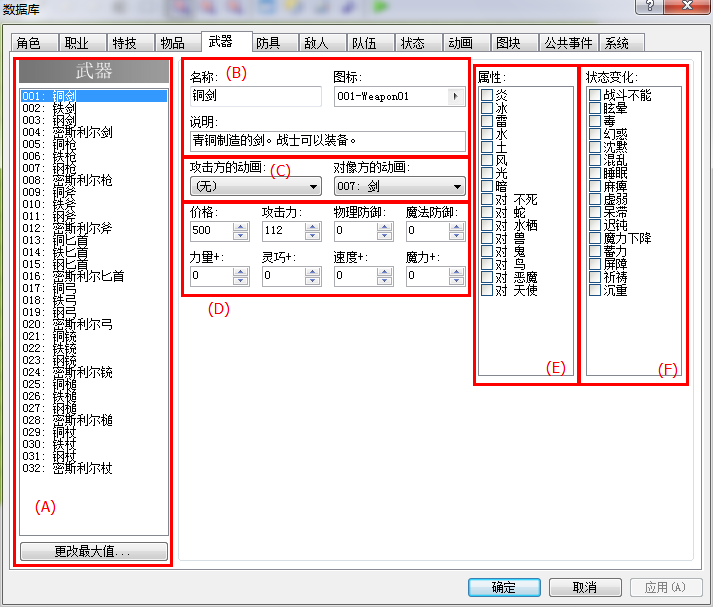
Task: Increase 魔法防御 with its up arrow
Action: click(x=456, y=226)
